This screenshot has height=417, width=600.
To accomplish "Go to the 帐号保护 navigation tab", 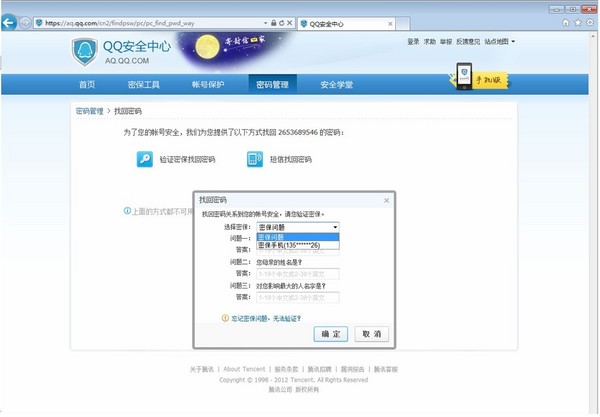I will [208, 85].
